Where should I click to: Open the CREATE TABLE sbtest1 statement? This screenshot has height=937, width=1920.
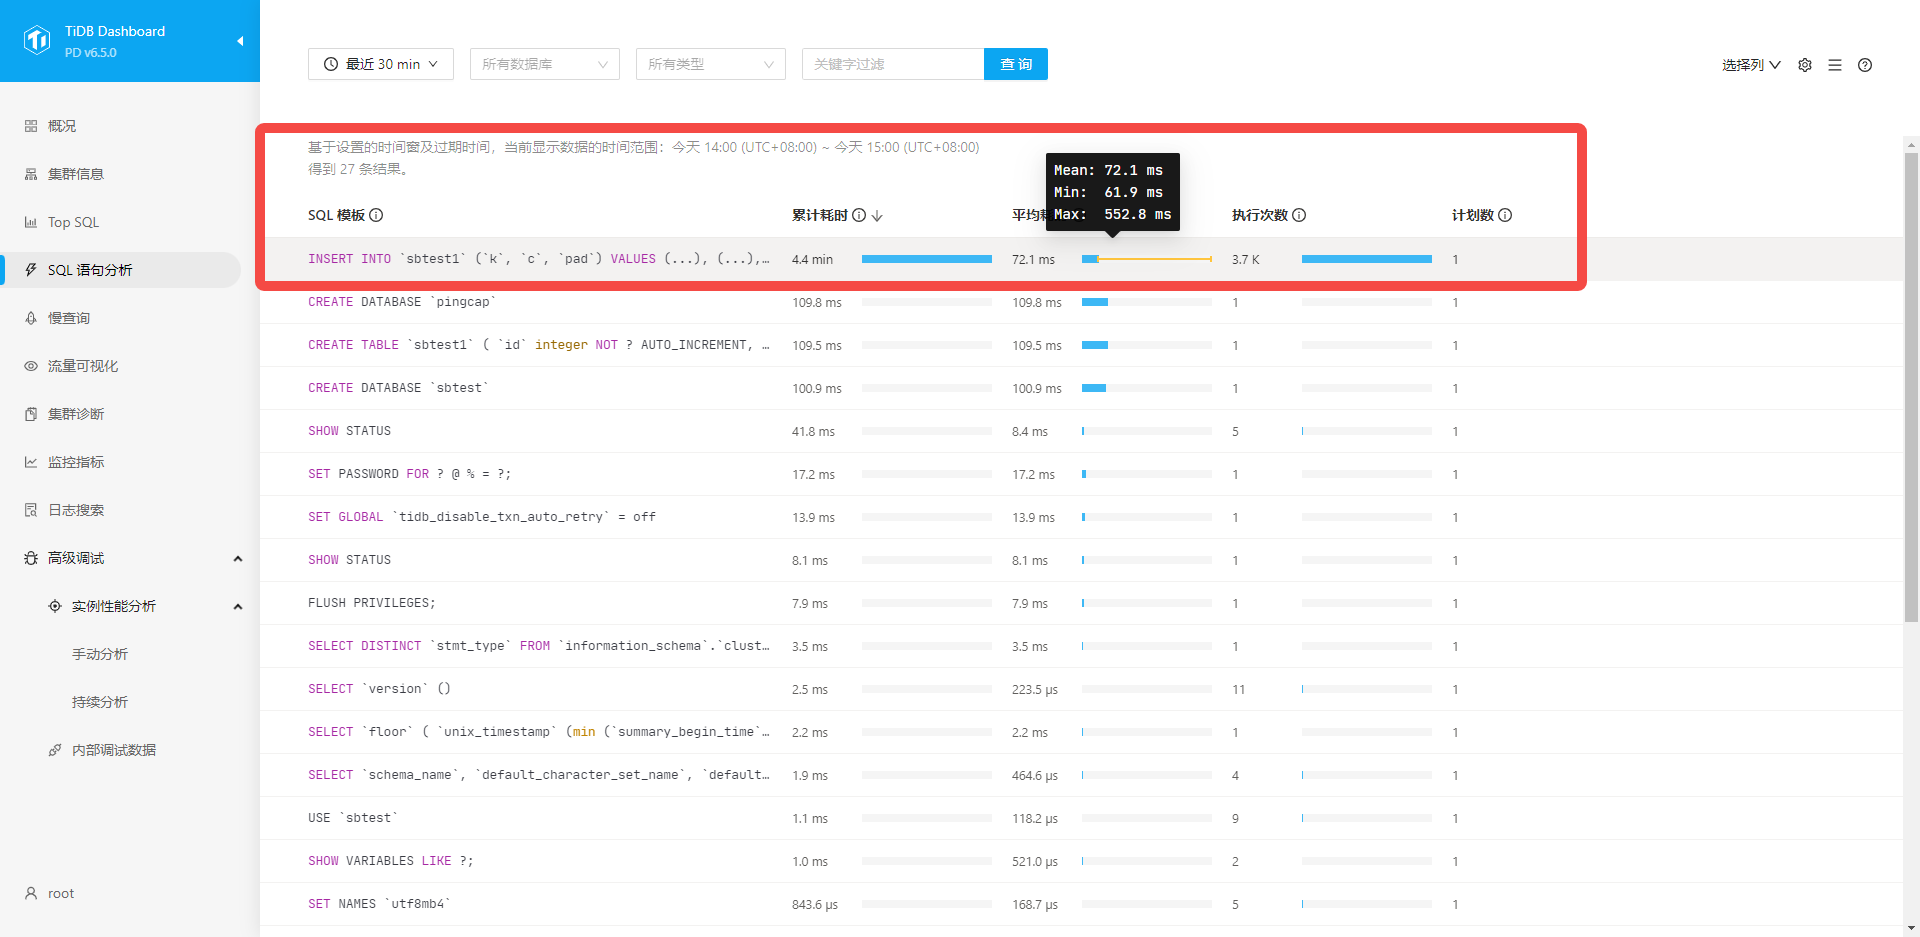tap(1082, 345)
